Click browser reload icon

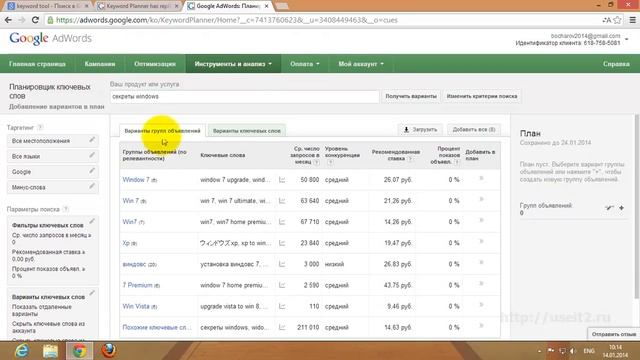[35, 20]
